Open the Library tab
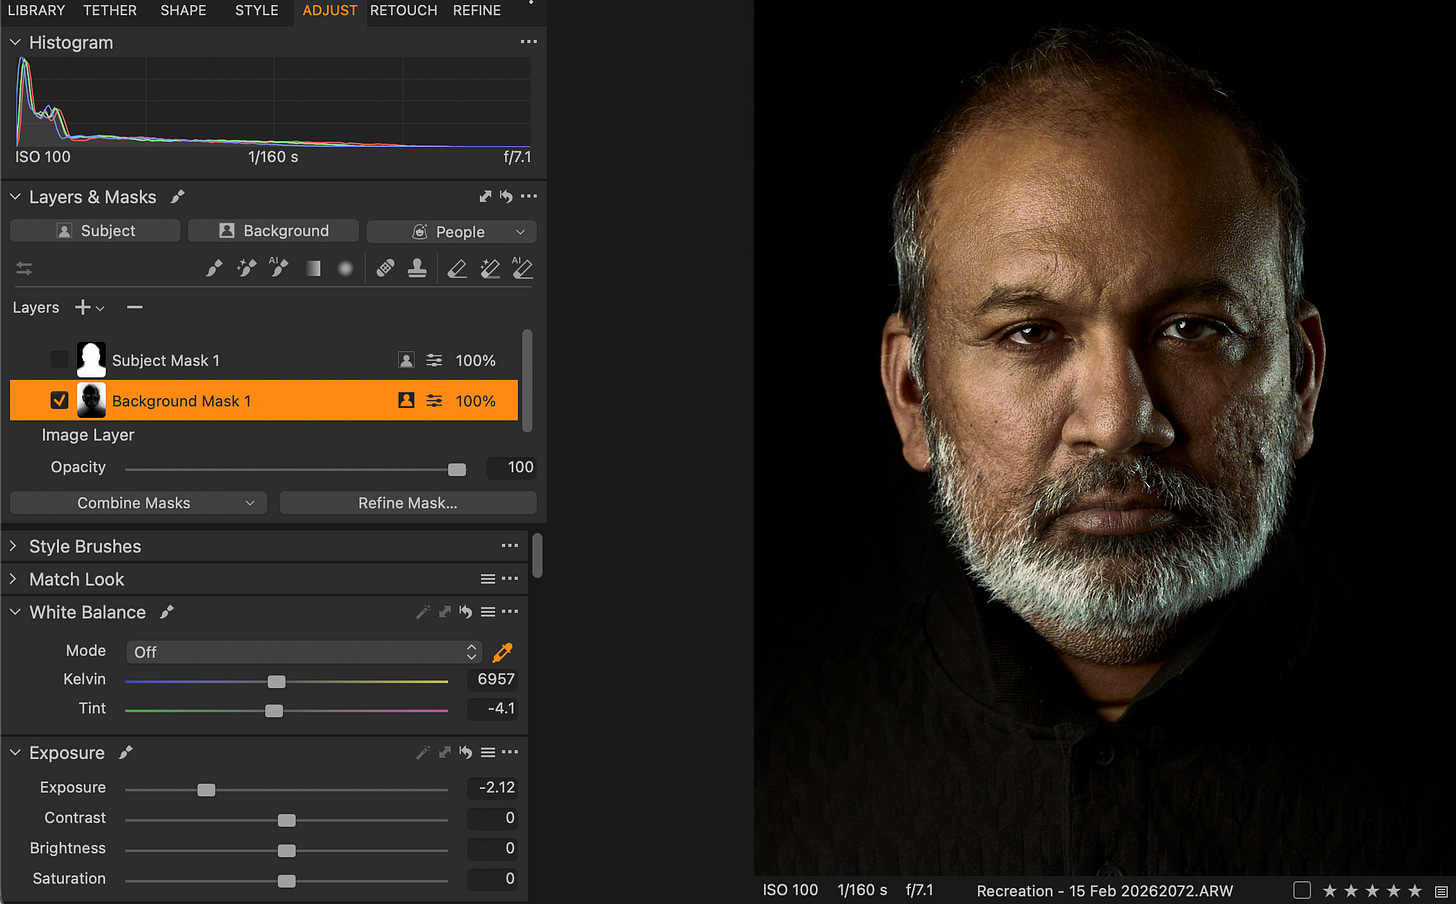This screenshot has height=904, width=1456. click(36, 11)
